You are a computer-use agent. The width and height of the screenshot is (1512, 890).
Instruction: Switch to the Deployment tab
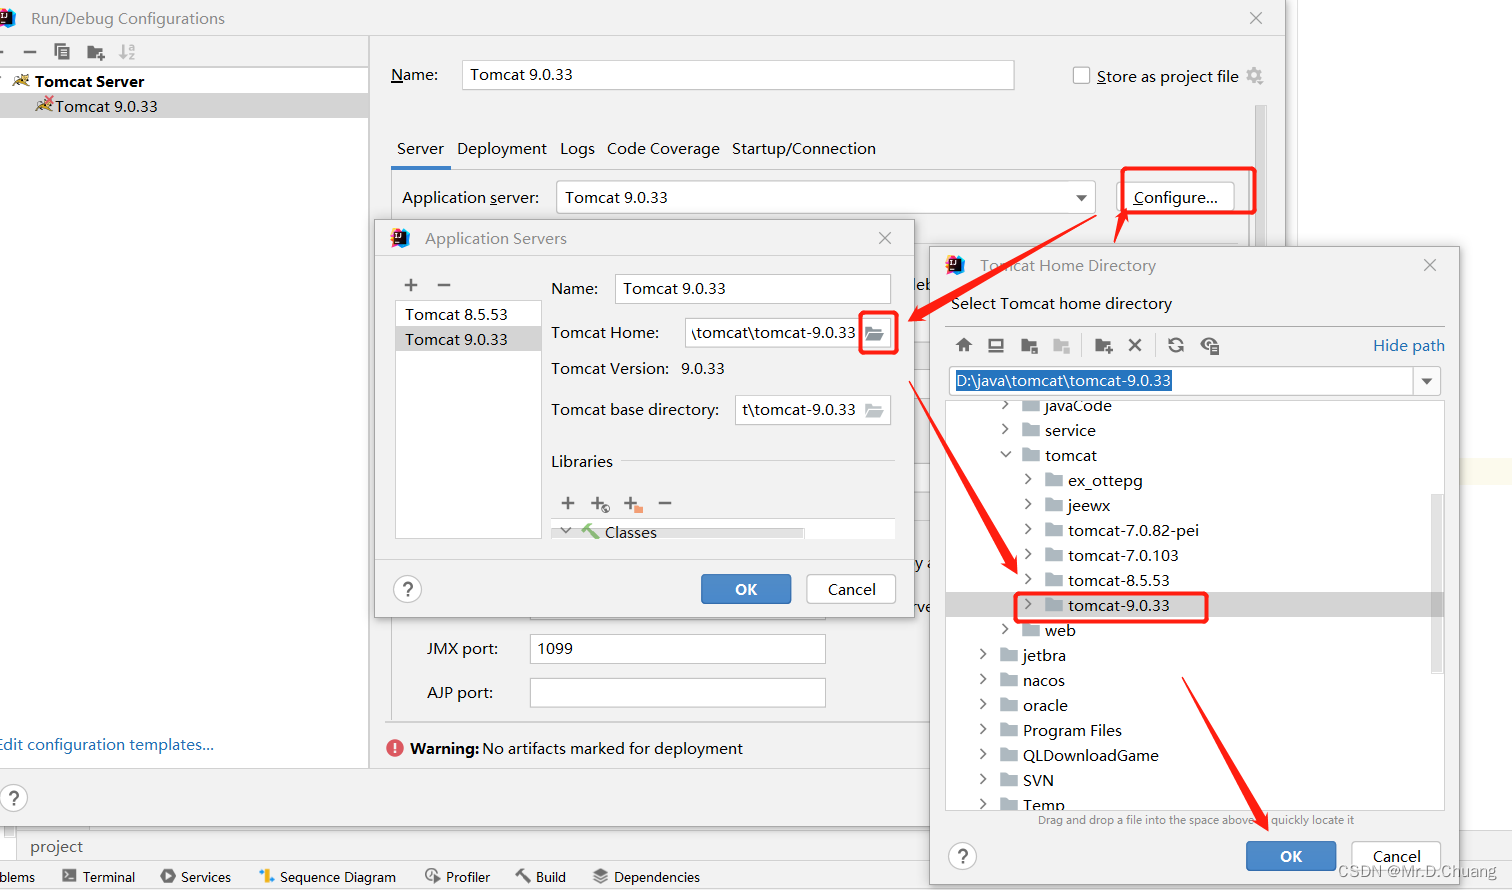(502, 149)
